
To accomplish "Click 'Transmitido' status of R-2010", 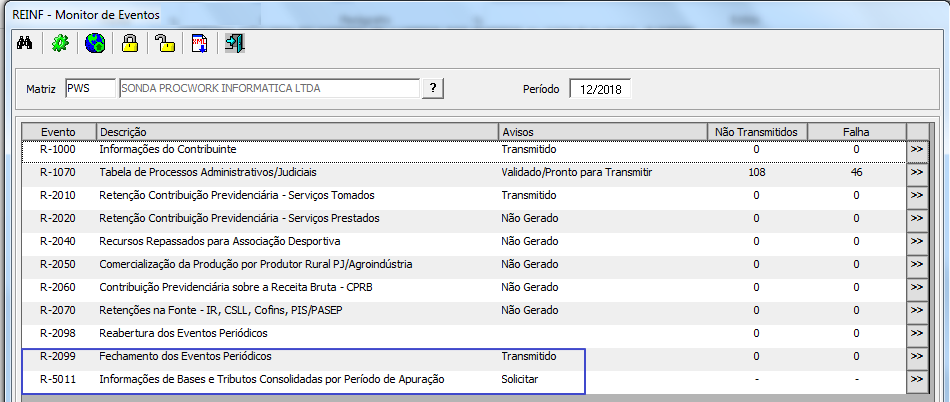I will point(529,196).
